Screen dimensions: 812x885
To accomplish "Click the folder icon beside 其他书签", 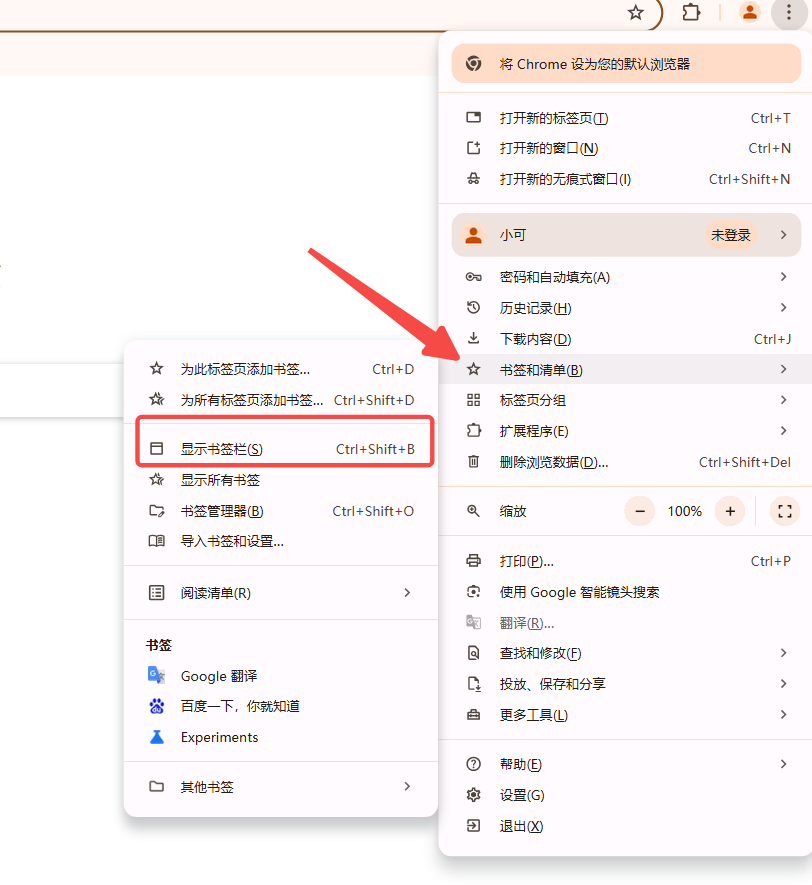I will click(156, 786).
